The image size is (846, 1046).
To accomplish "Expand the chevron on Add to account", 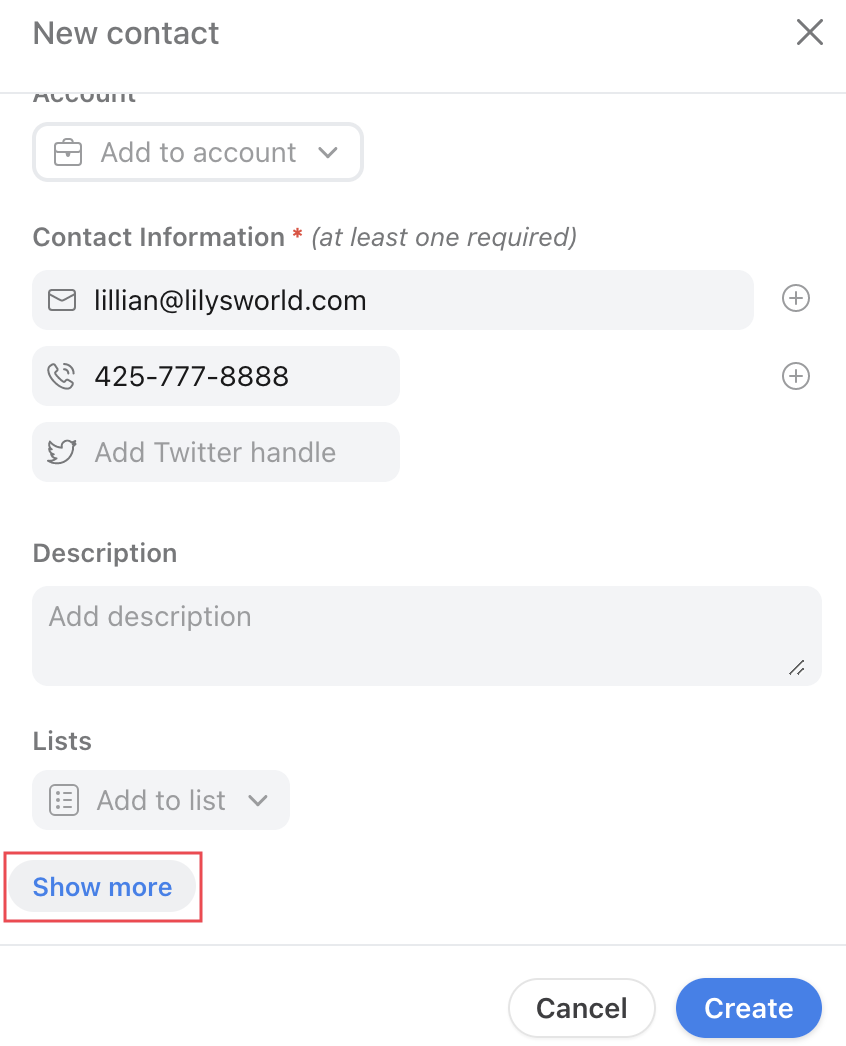I will pos(328,153).
